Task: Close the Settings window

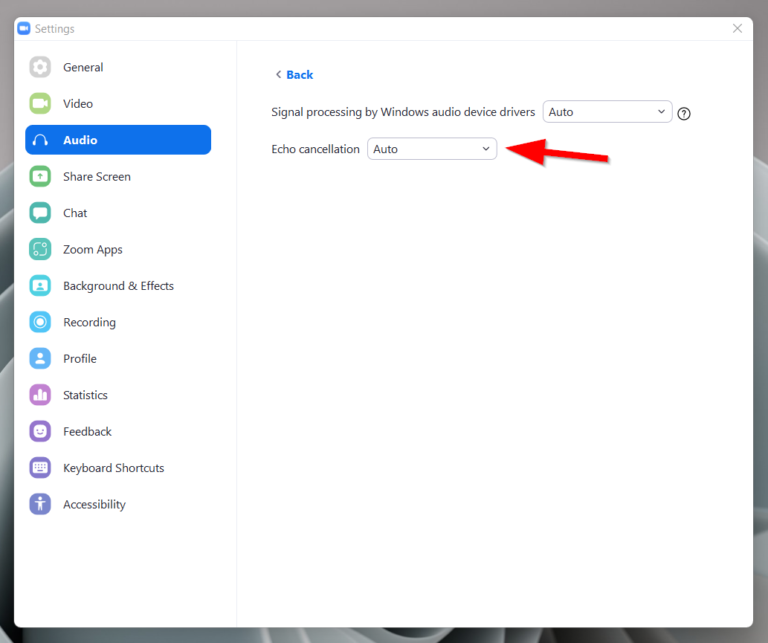Action: tap(737, 28)
